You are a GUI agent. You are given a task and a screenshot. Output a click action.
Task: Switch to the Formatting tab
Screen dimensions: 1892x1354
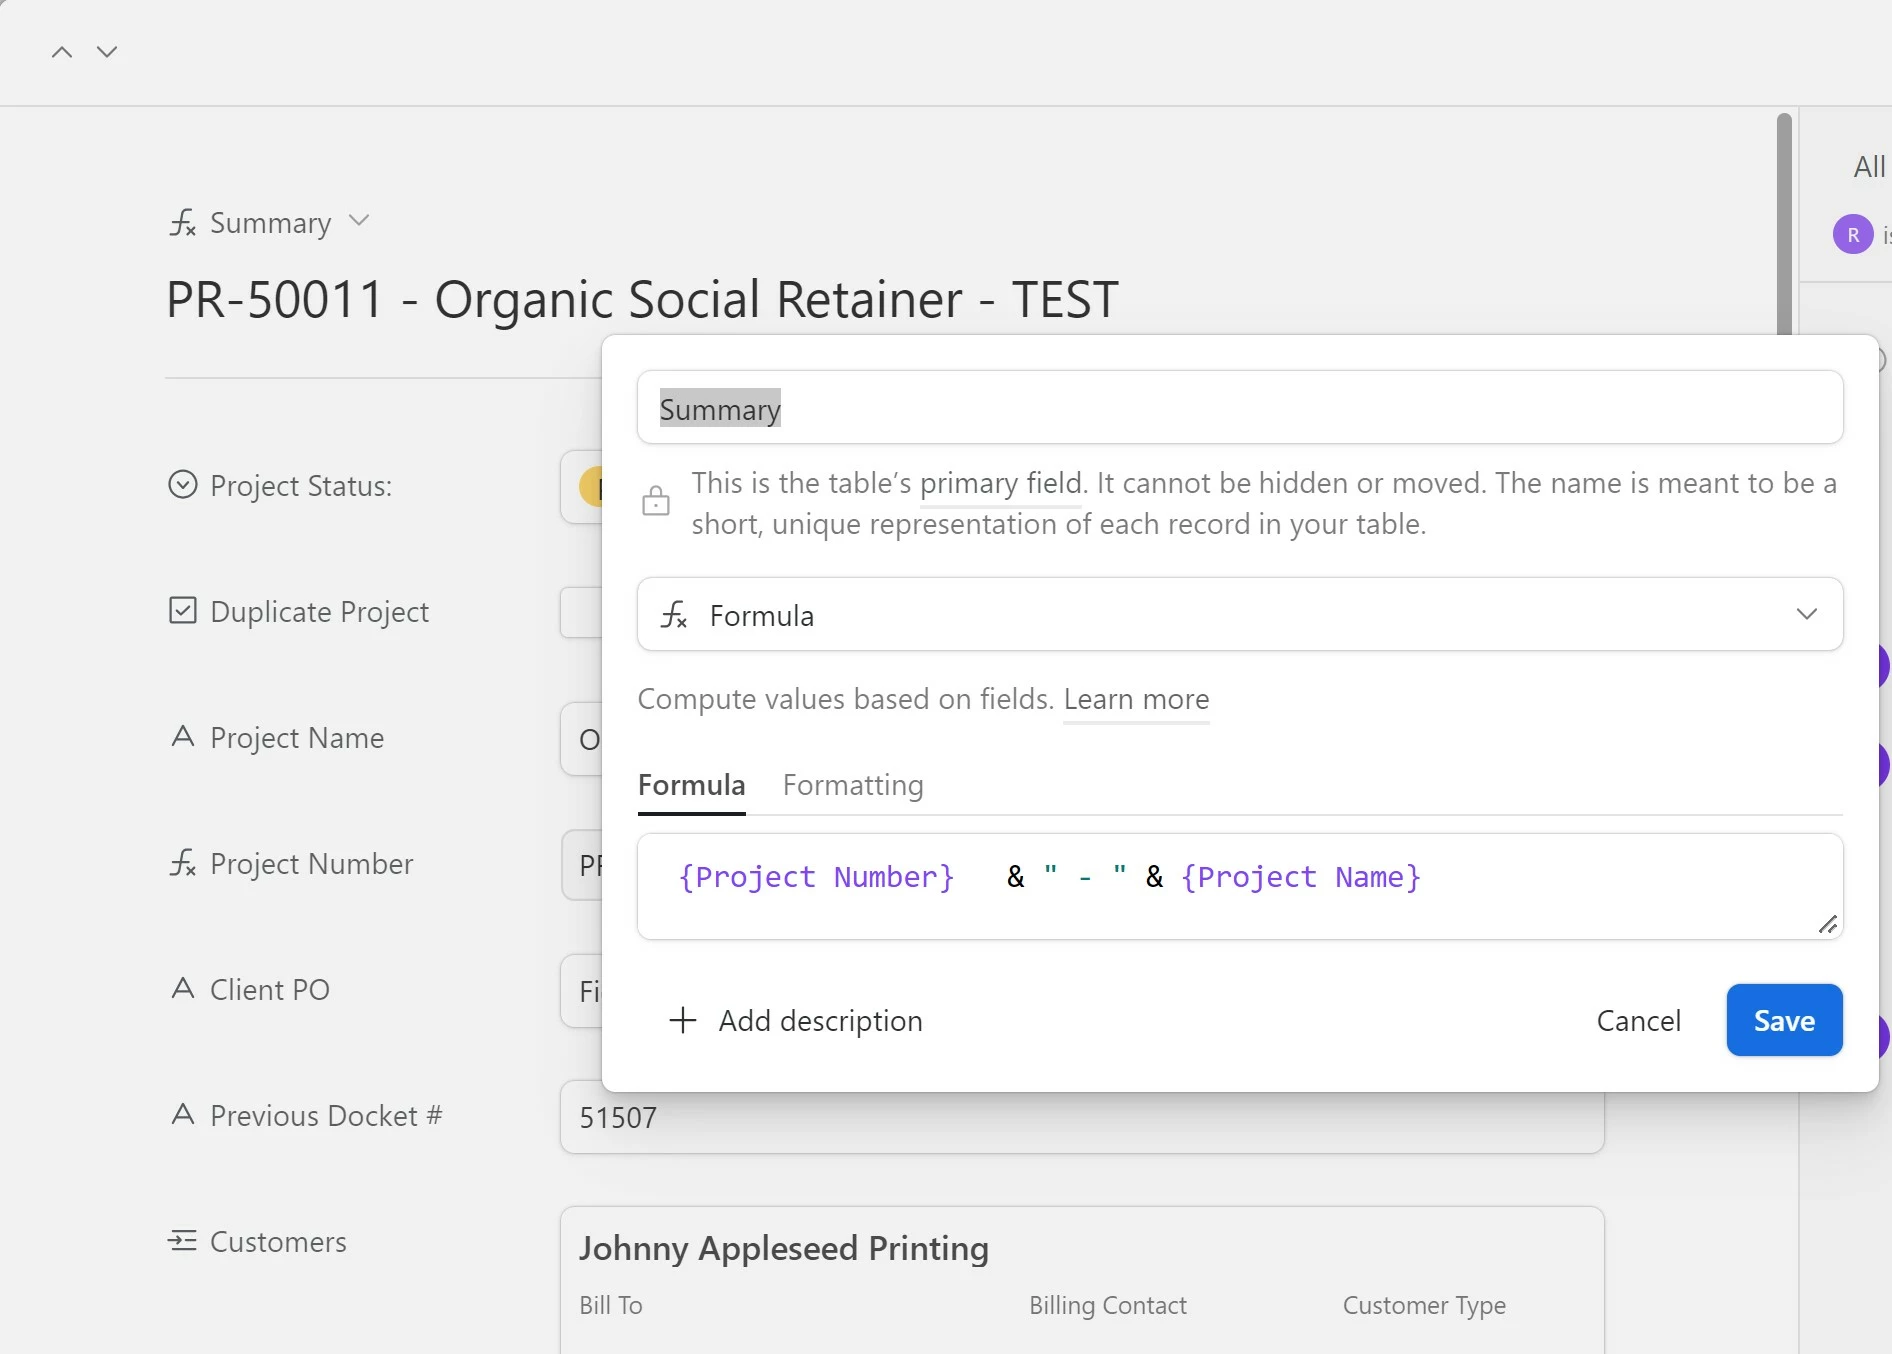pyautogui.click(x=853, y=785)
